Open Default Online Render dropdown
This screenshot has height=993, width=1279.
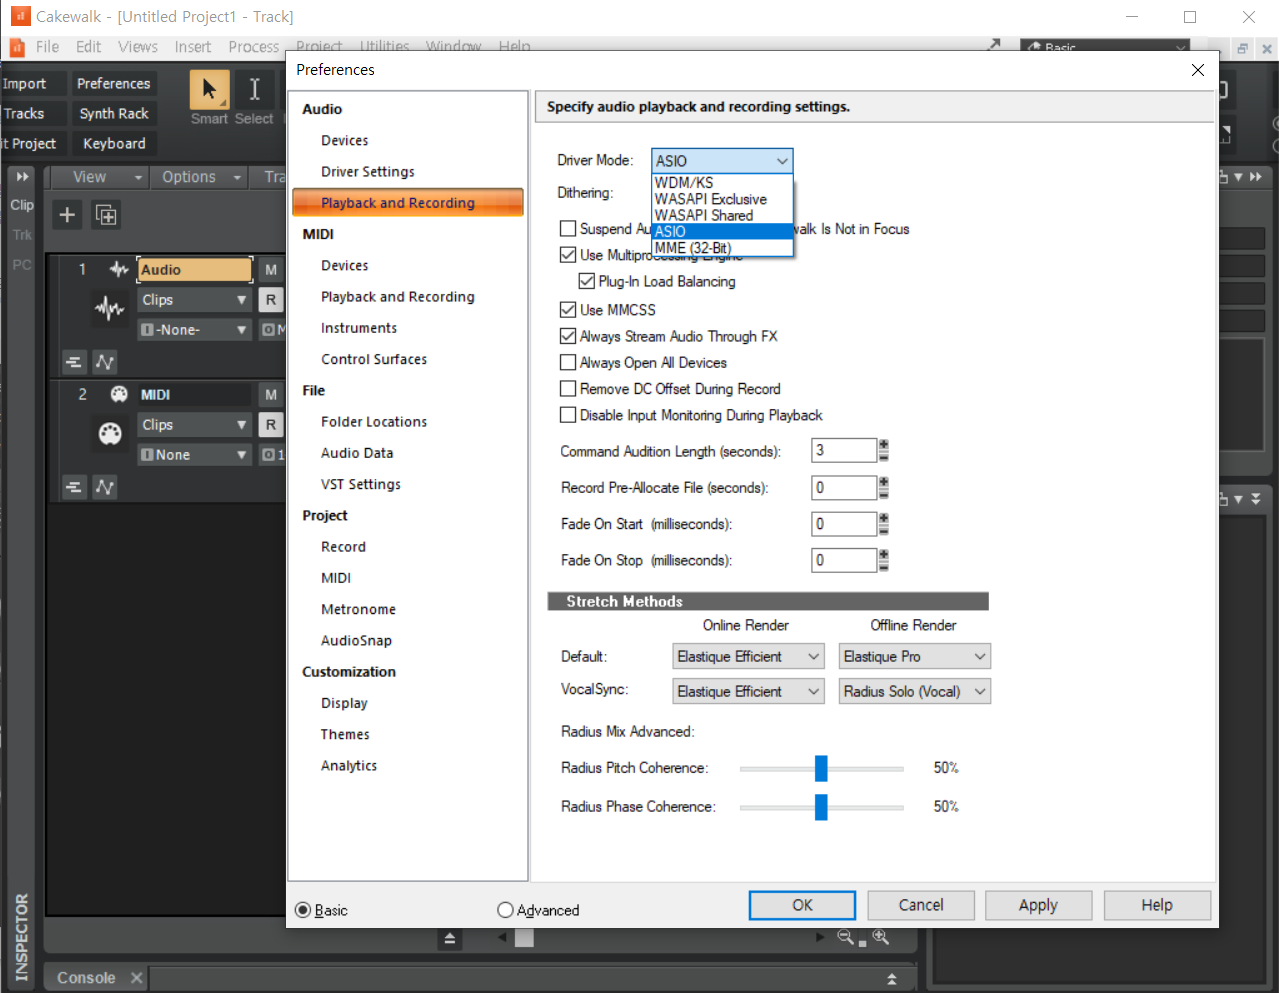click(749, 656)
